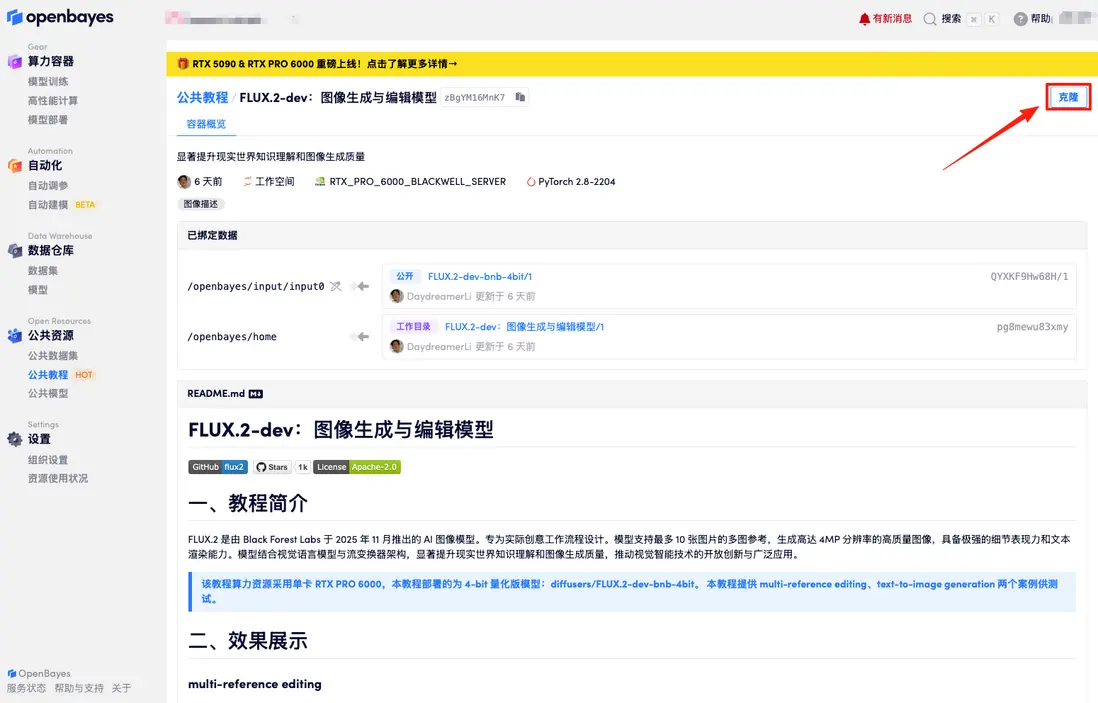The width and height of the screenshot is (1098, 703).
Task: Click the pg8mewu83xmy identifier text
Action: point(1032,327)
